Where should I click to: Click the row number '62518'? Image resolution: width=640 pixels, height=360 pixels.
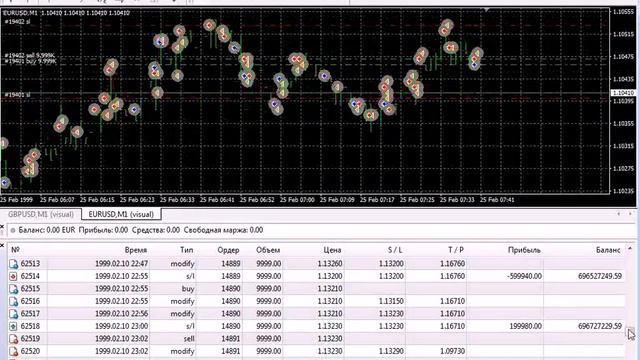(30, 327)
